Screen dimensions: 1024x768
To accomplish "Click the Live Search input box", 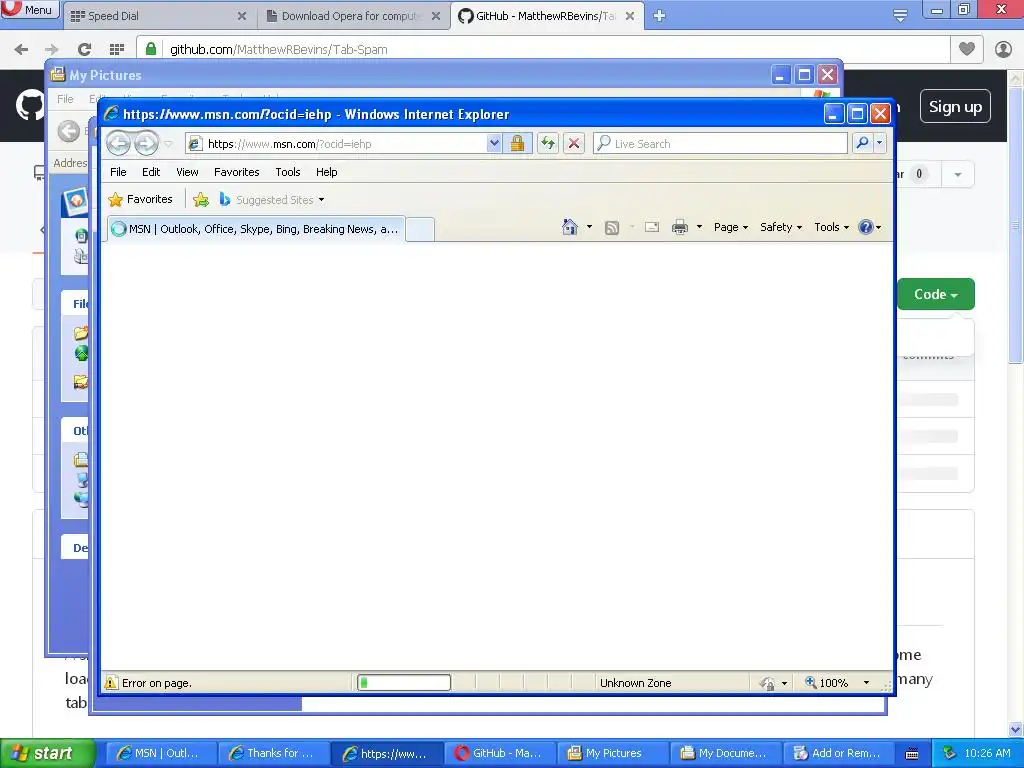I will 720,144.
